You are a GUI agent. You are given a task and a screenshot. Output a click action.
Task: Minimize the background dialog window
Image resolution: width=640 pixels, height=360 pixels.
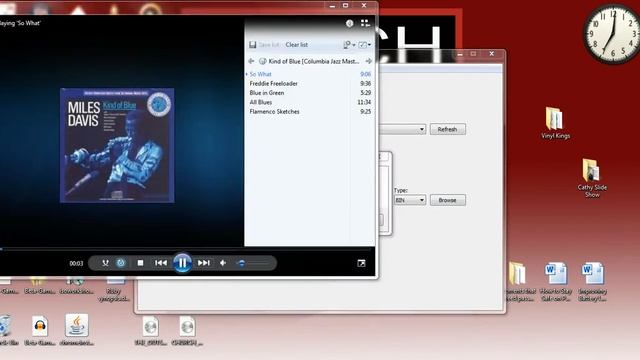(x=460, y=54)
